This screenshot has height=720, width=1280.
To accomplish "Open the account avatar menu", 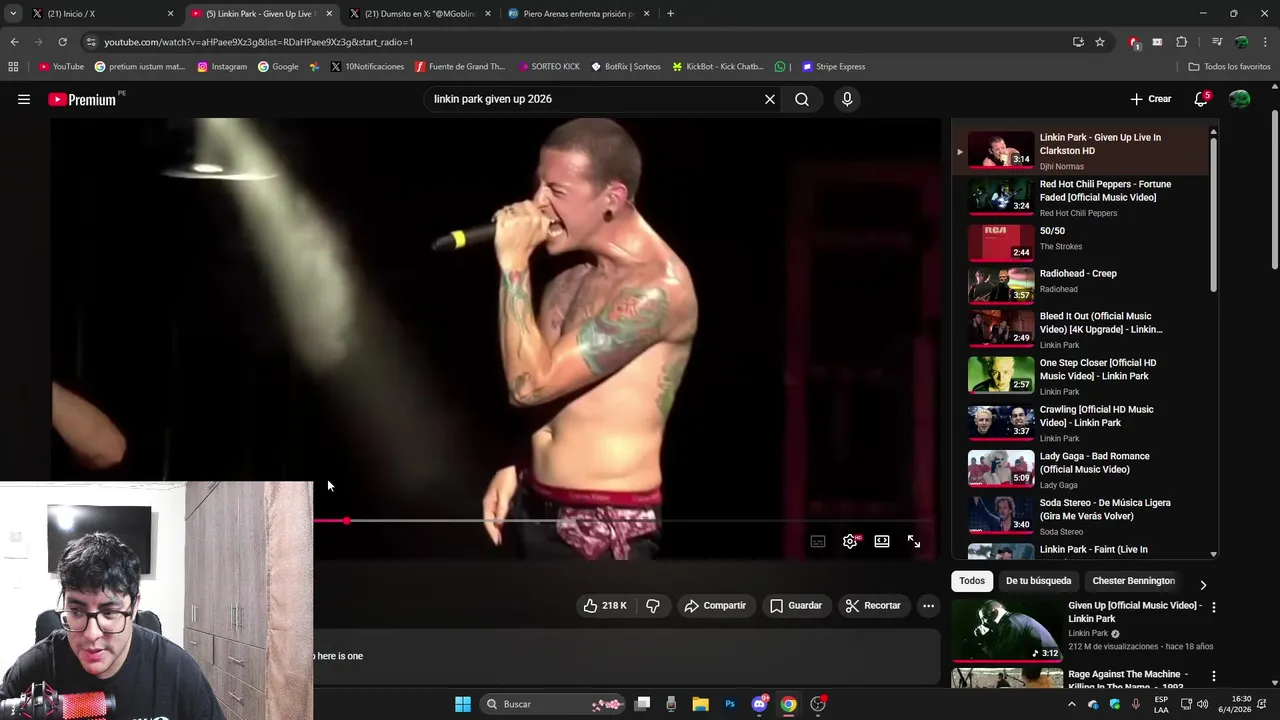I will pos(1239,99).
